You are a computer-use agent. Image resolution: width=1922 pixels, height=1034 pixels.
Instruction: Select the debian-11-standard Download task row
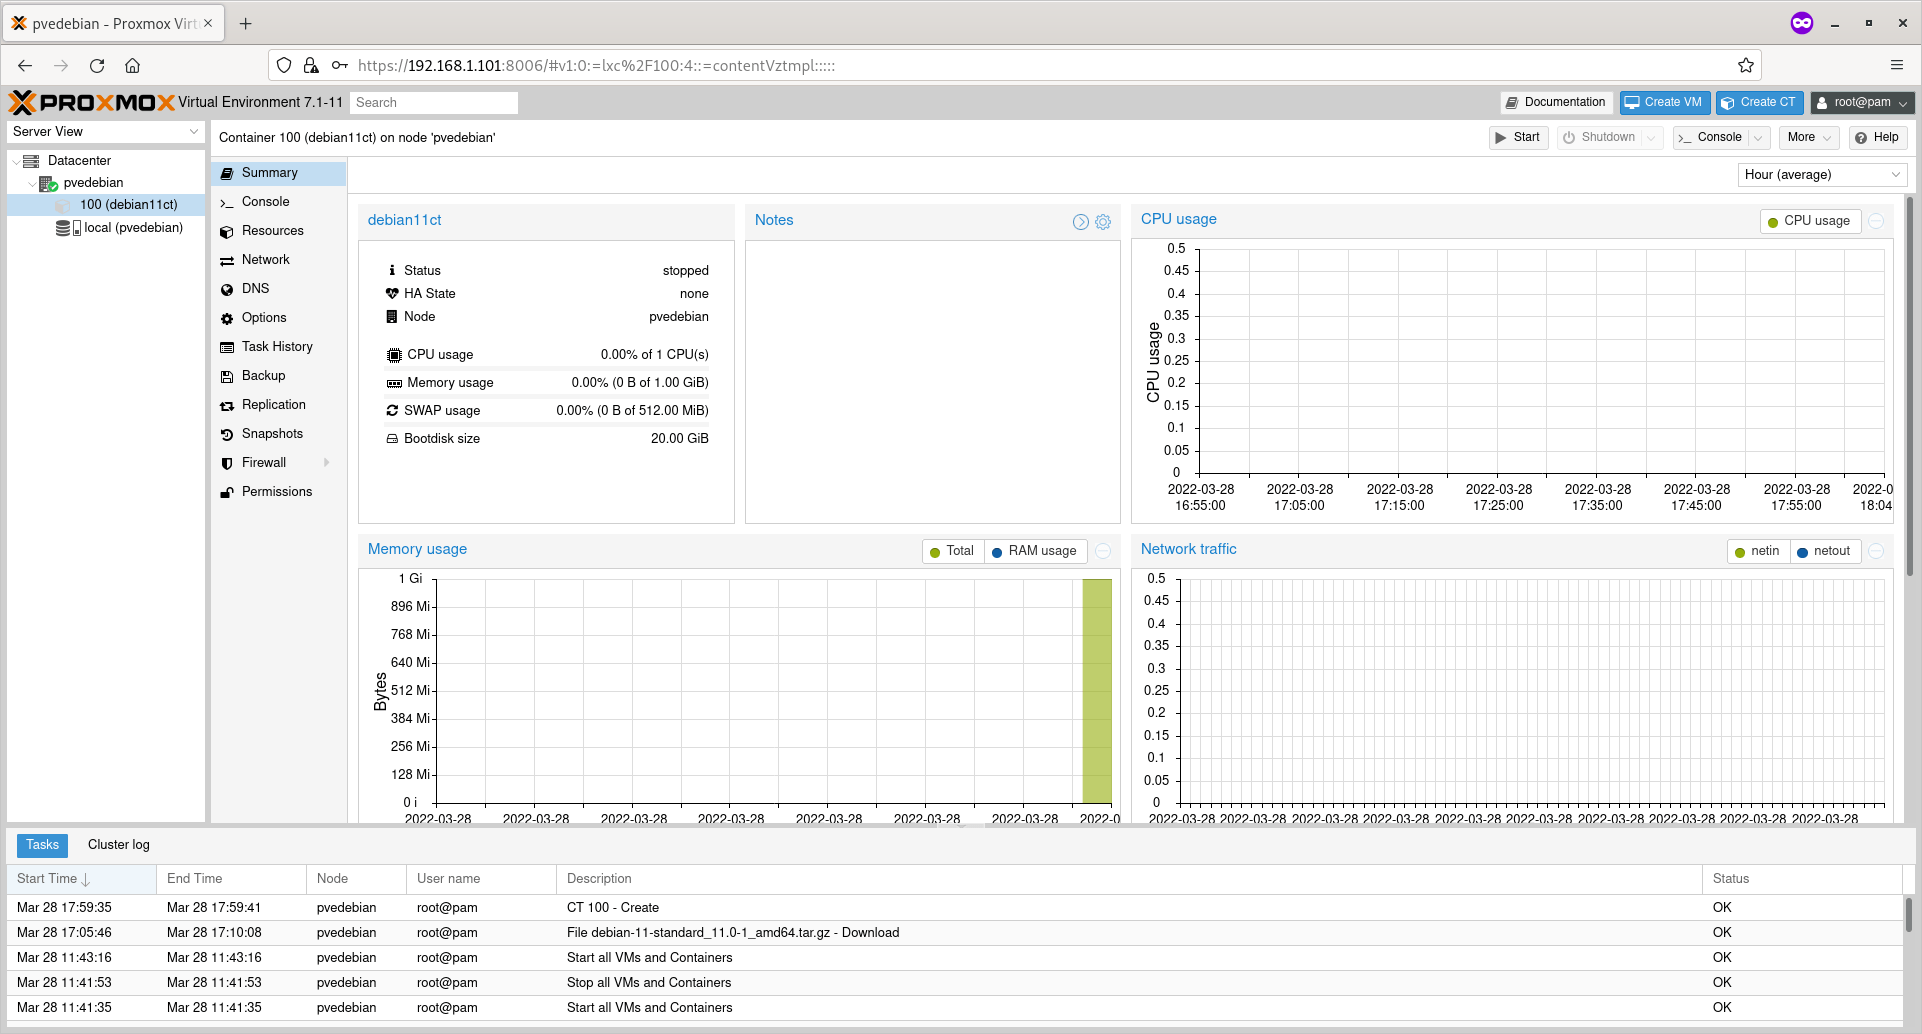point(955,933)
